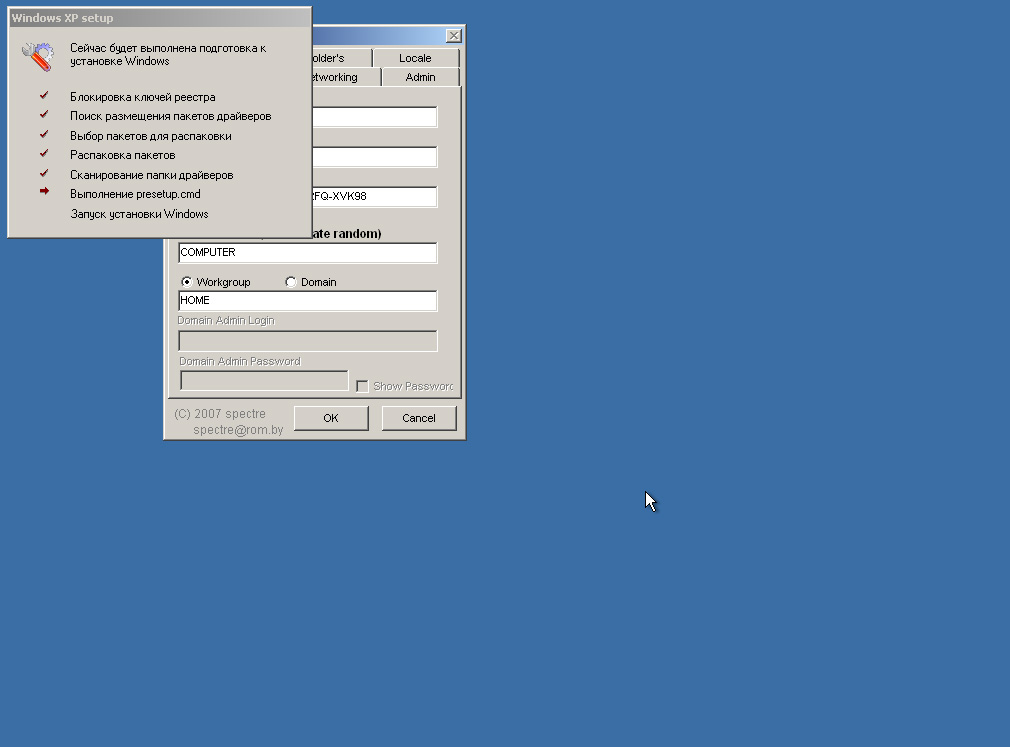Screen dimensions: 1010x747
Task: Click the red arrow beside Выполнение presetup.cmd
Action: 44,192
